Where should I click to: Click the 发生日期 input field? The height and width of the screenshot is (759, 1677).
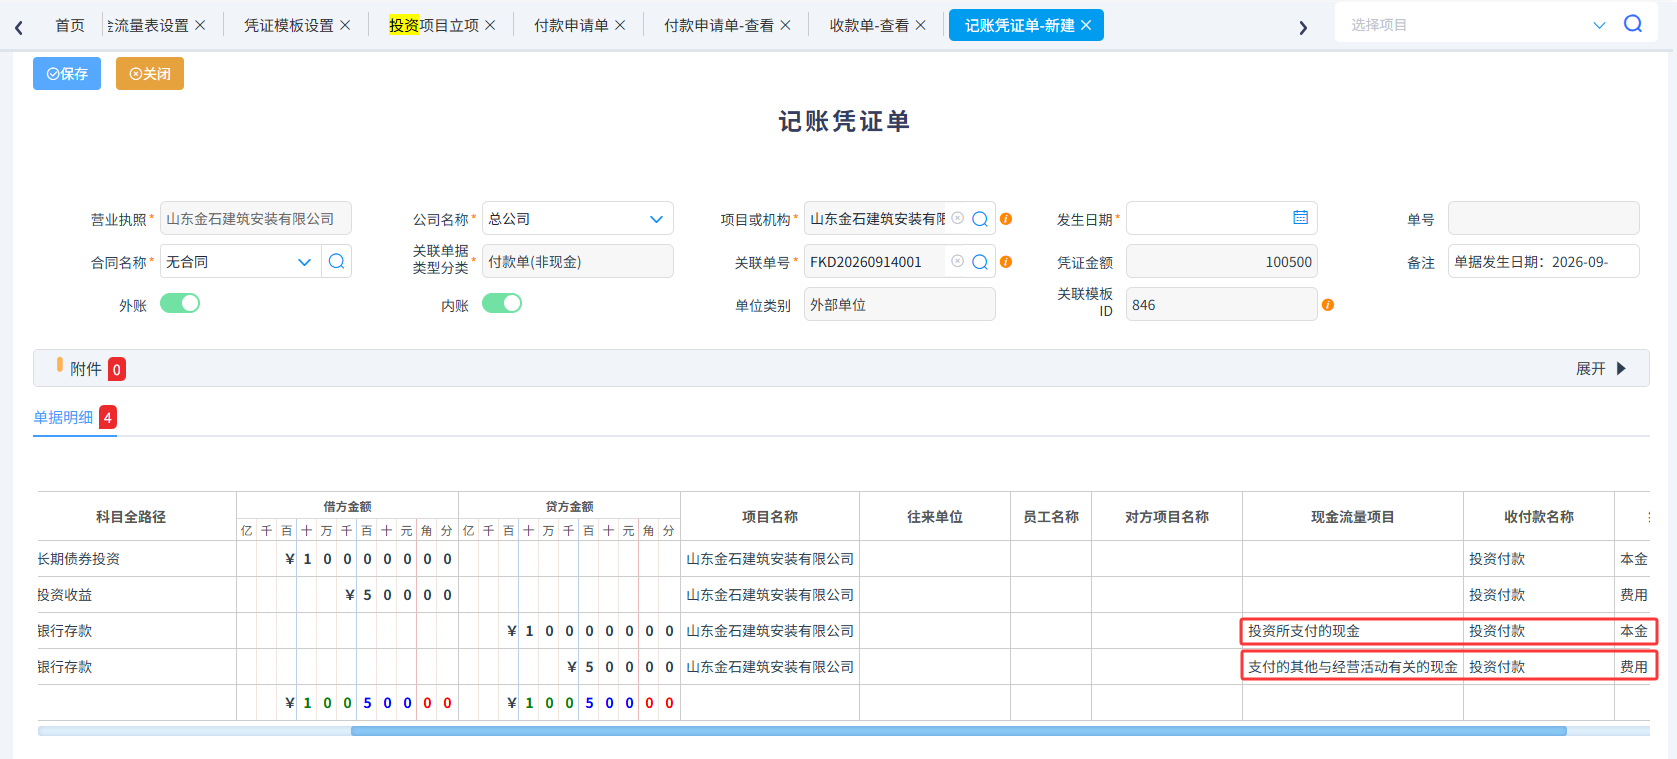[1221, 218]
